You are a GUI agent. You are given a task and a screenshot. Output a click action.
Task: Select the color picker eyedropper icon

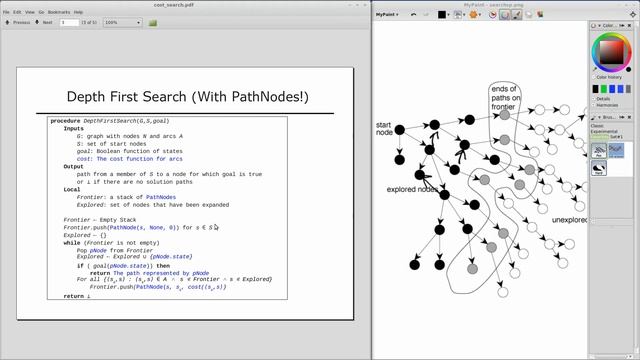[595, 70]
